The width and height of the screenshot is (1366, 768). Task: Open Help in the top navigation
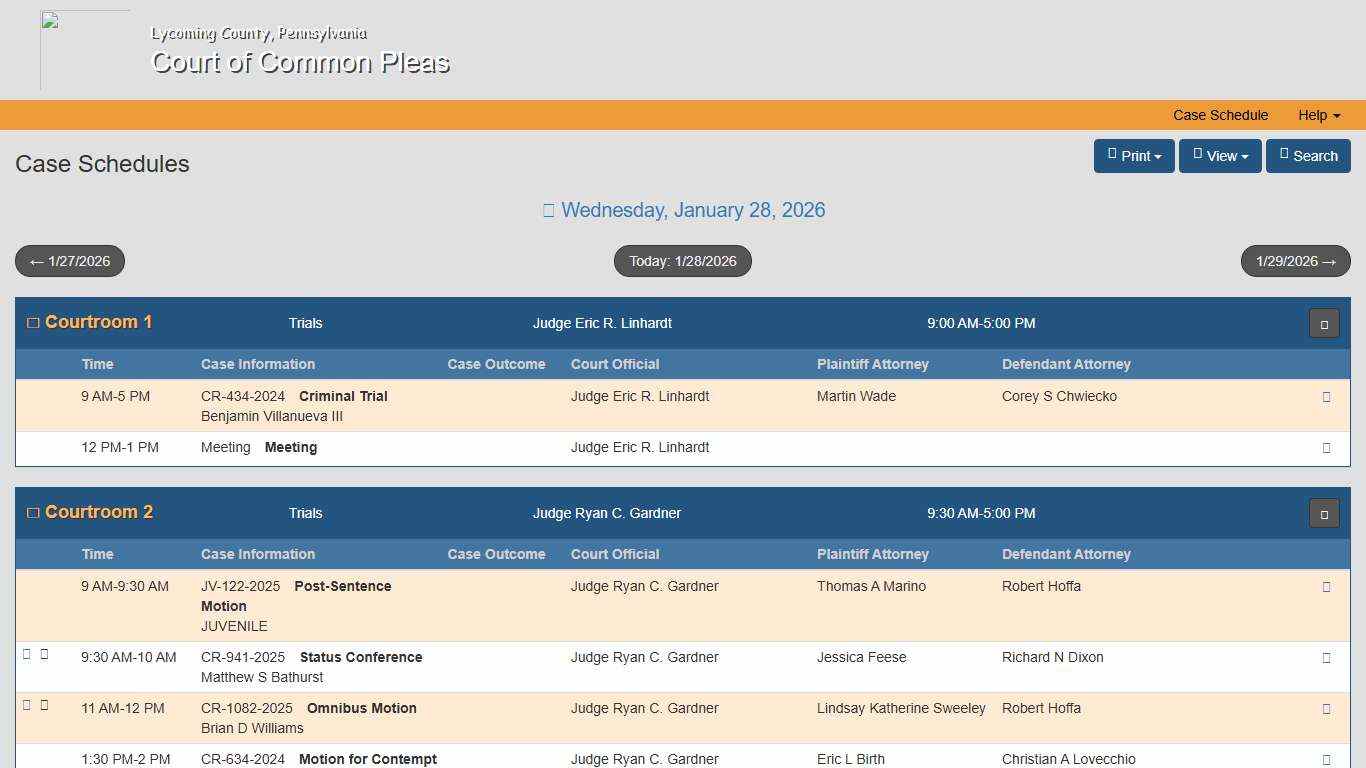[1318, 115]
